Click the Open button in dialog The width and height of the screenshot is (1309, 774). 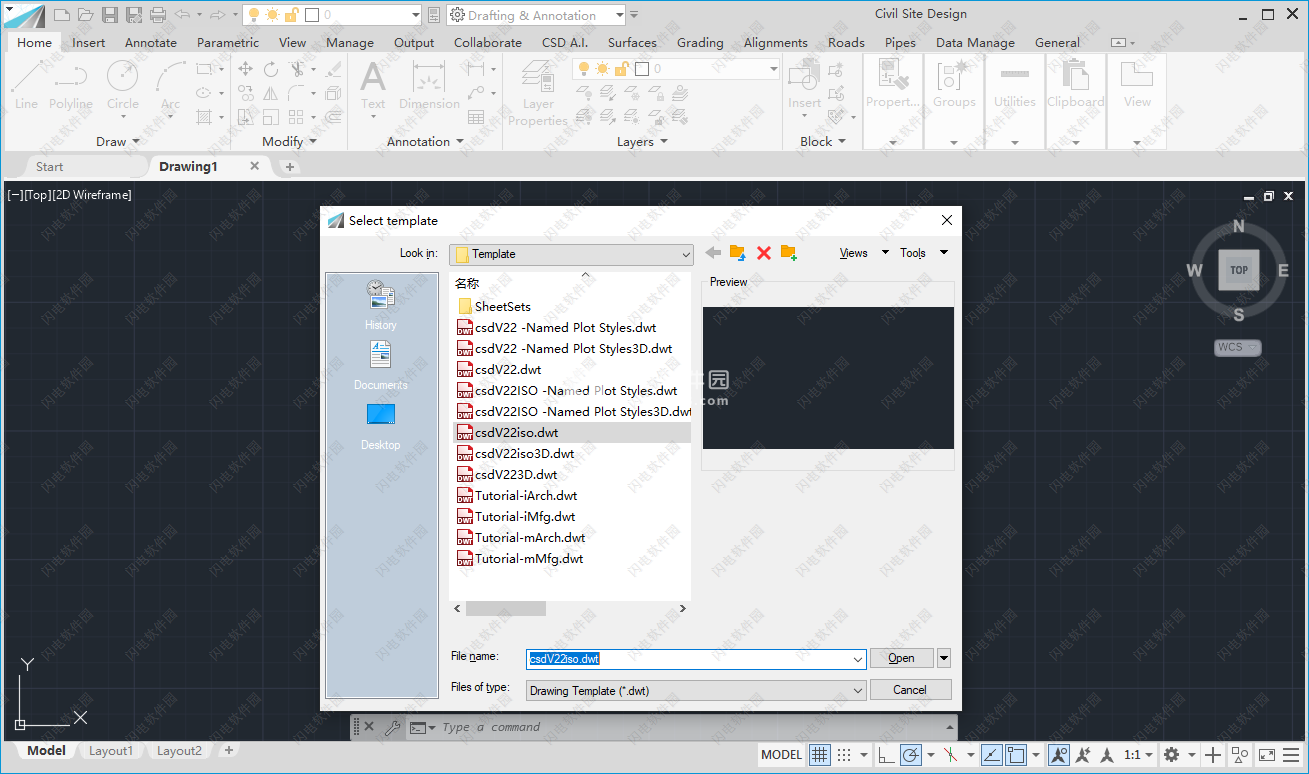tap(901, 658)
